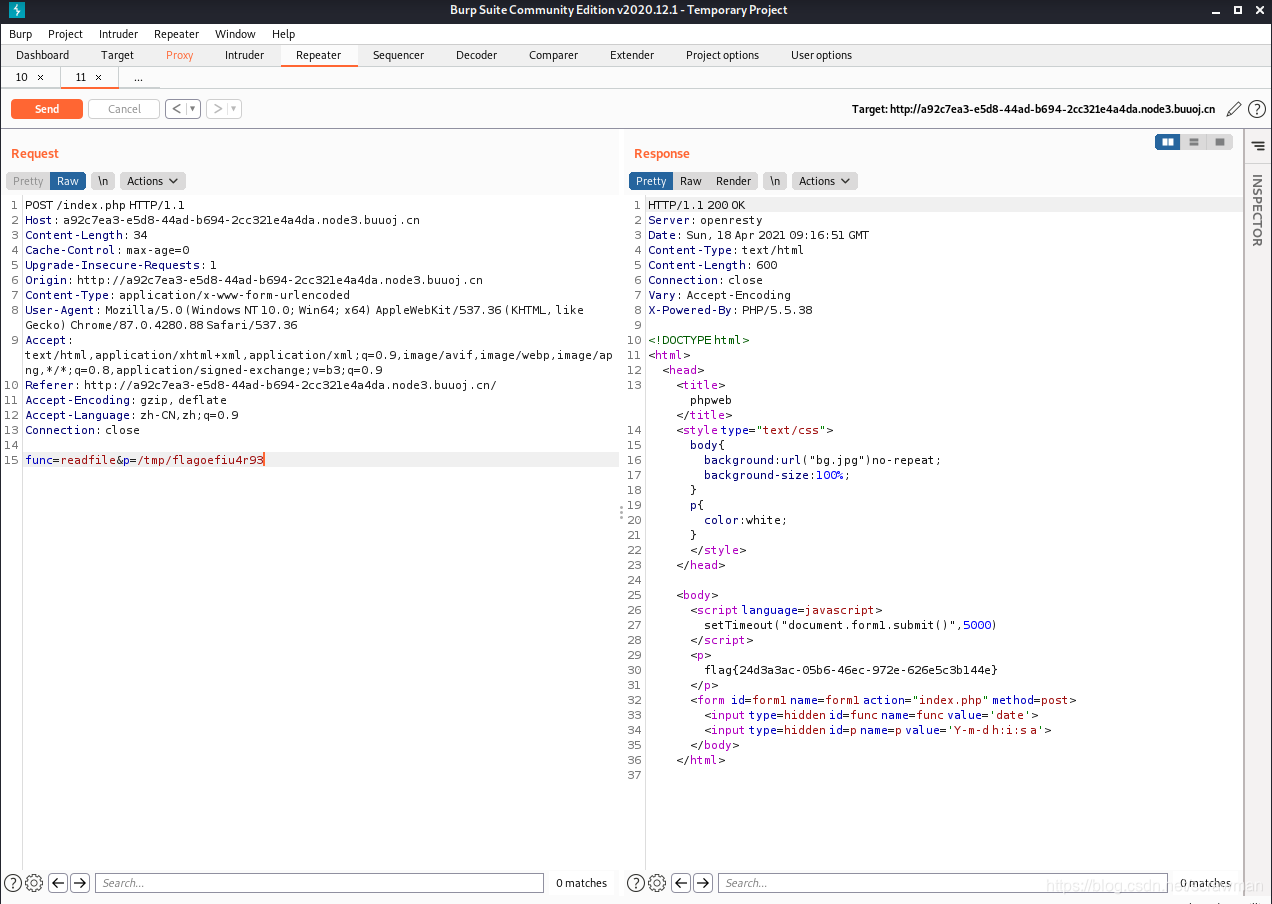Viewport: 1272px width, 904px height.
Task: Go to next match in request search
Action: (80, 883)
